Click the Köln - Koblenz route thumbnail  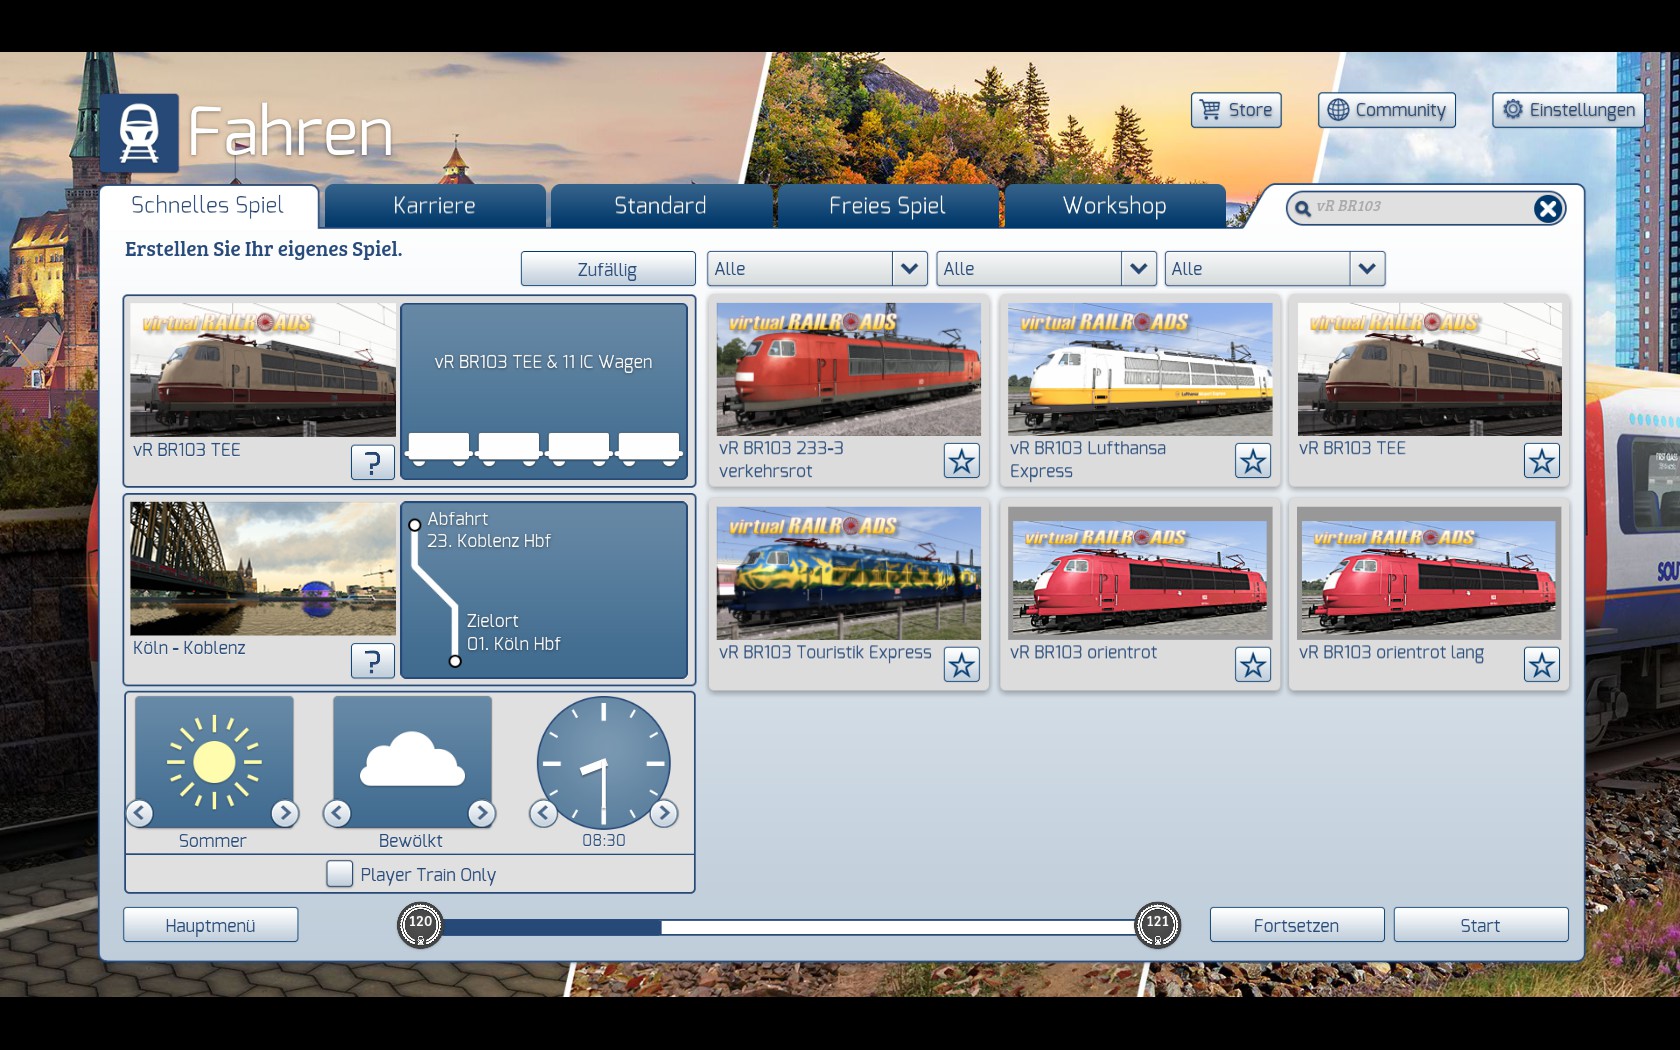tap(263, 568)
